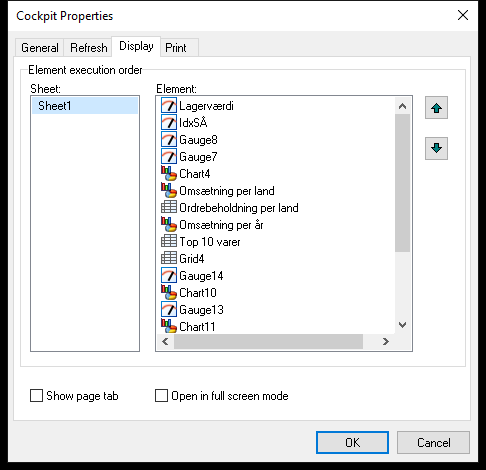The width and height of the screenshot is (486, 470).
Task: Select the gauge icon for Gauge14
Action: 169,276
